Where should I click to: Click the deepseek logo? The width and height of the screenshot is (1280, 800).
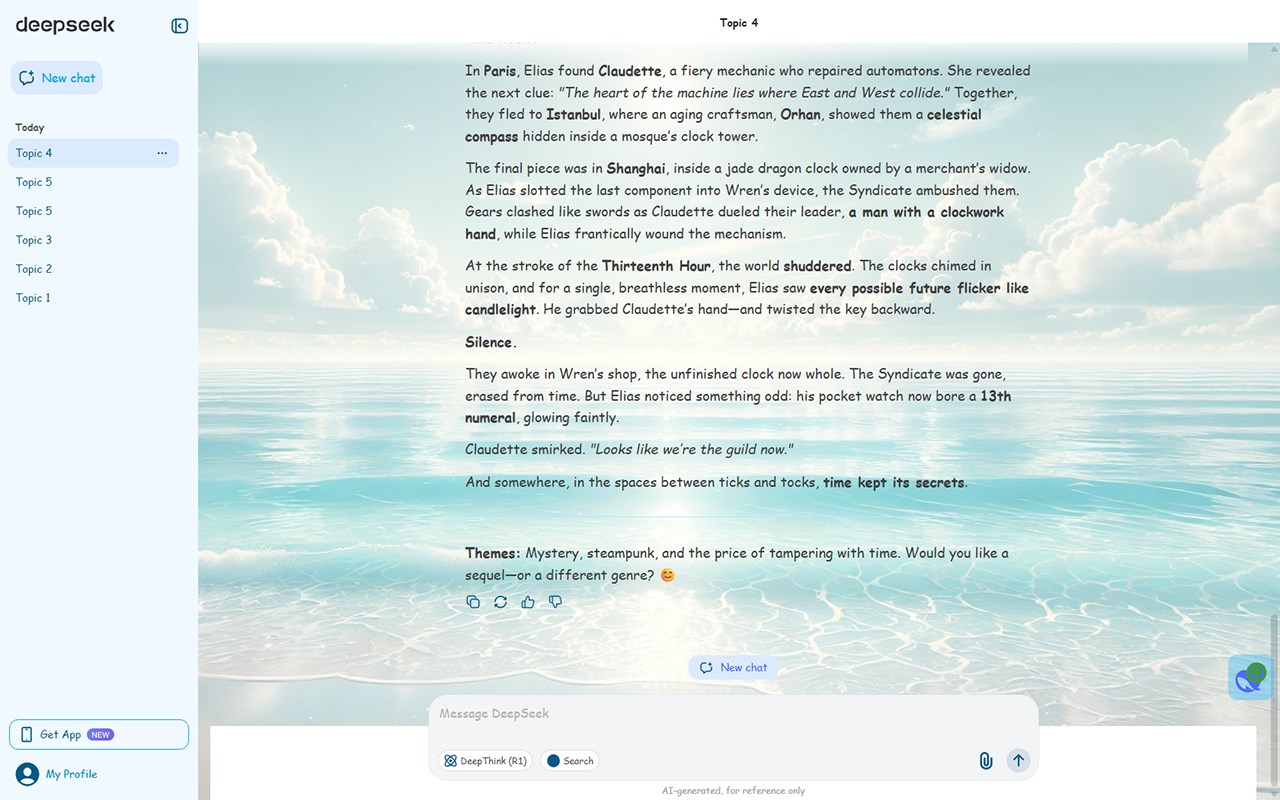coord(65,26)
